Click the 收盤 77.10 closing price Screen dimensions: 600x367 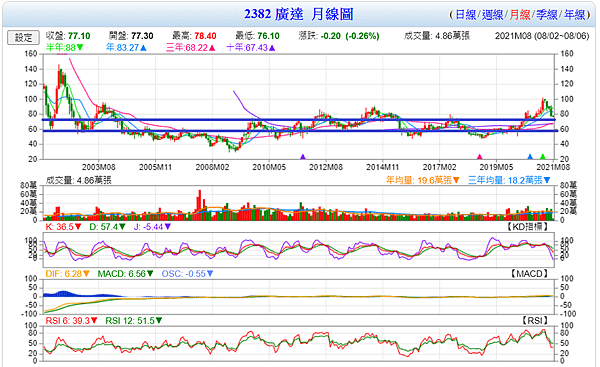[x=68, y=36]
